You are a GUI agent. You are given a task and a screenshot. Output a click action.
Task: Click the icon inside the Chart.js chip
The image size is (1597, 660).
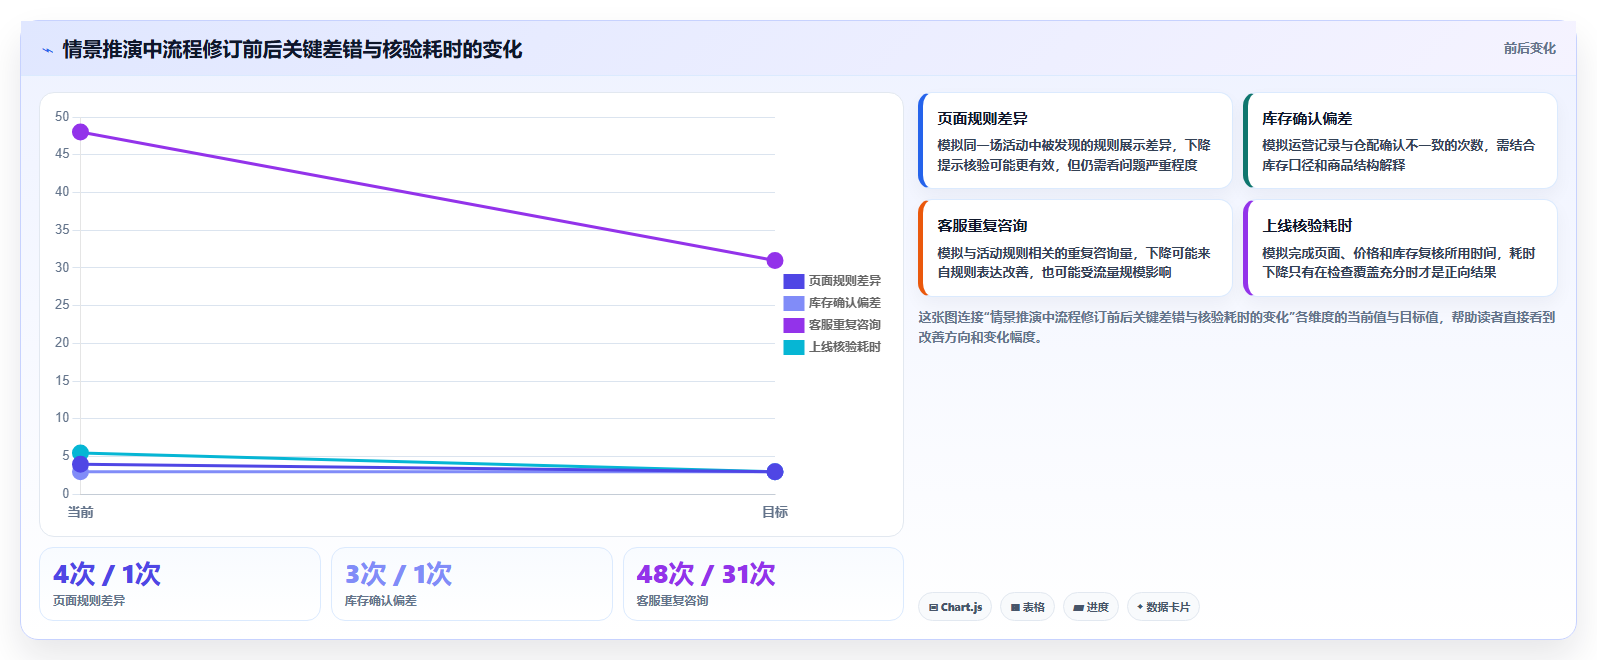(933, 607)
